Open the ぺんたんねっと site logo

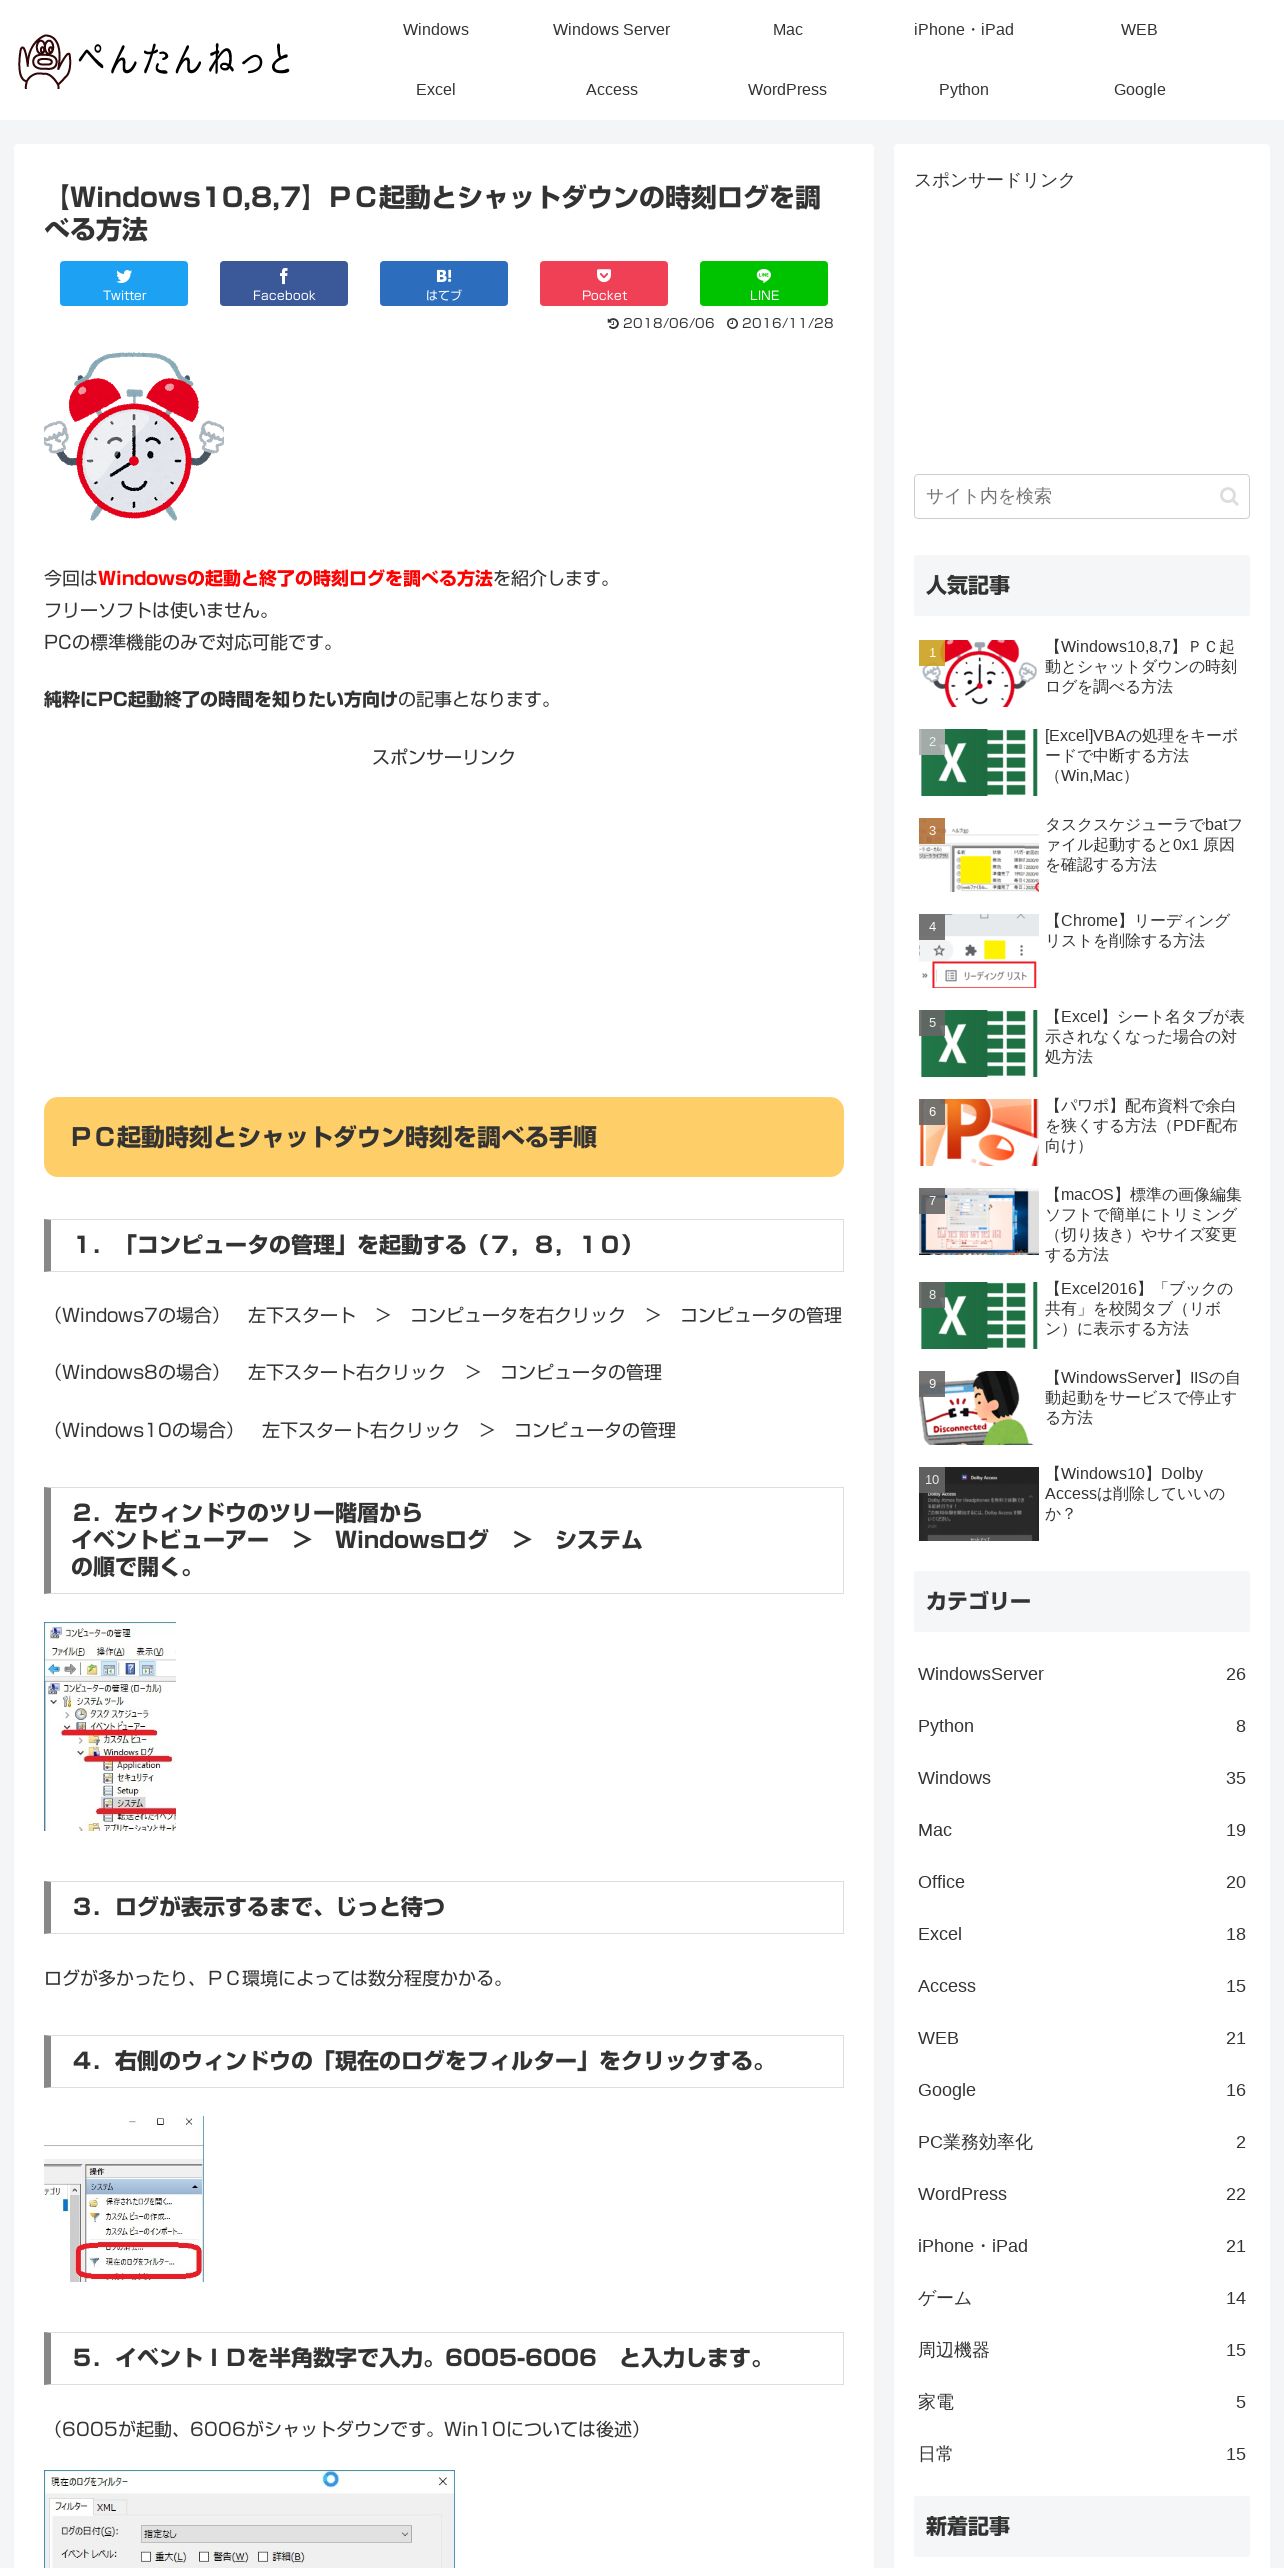coord(155,60)
